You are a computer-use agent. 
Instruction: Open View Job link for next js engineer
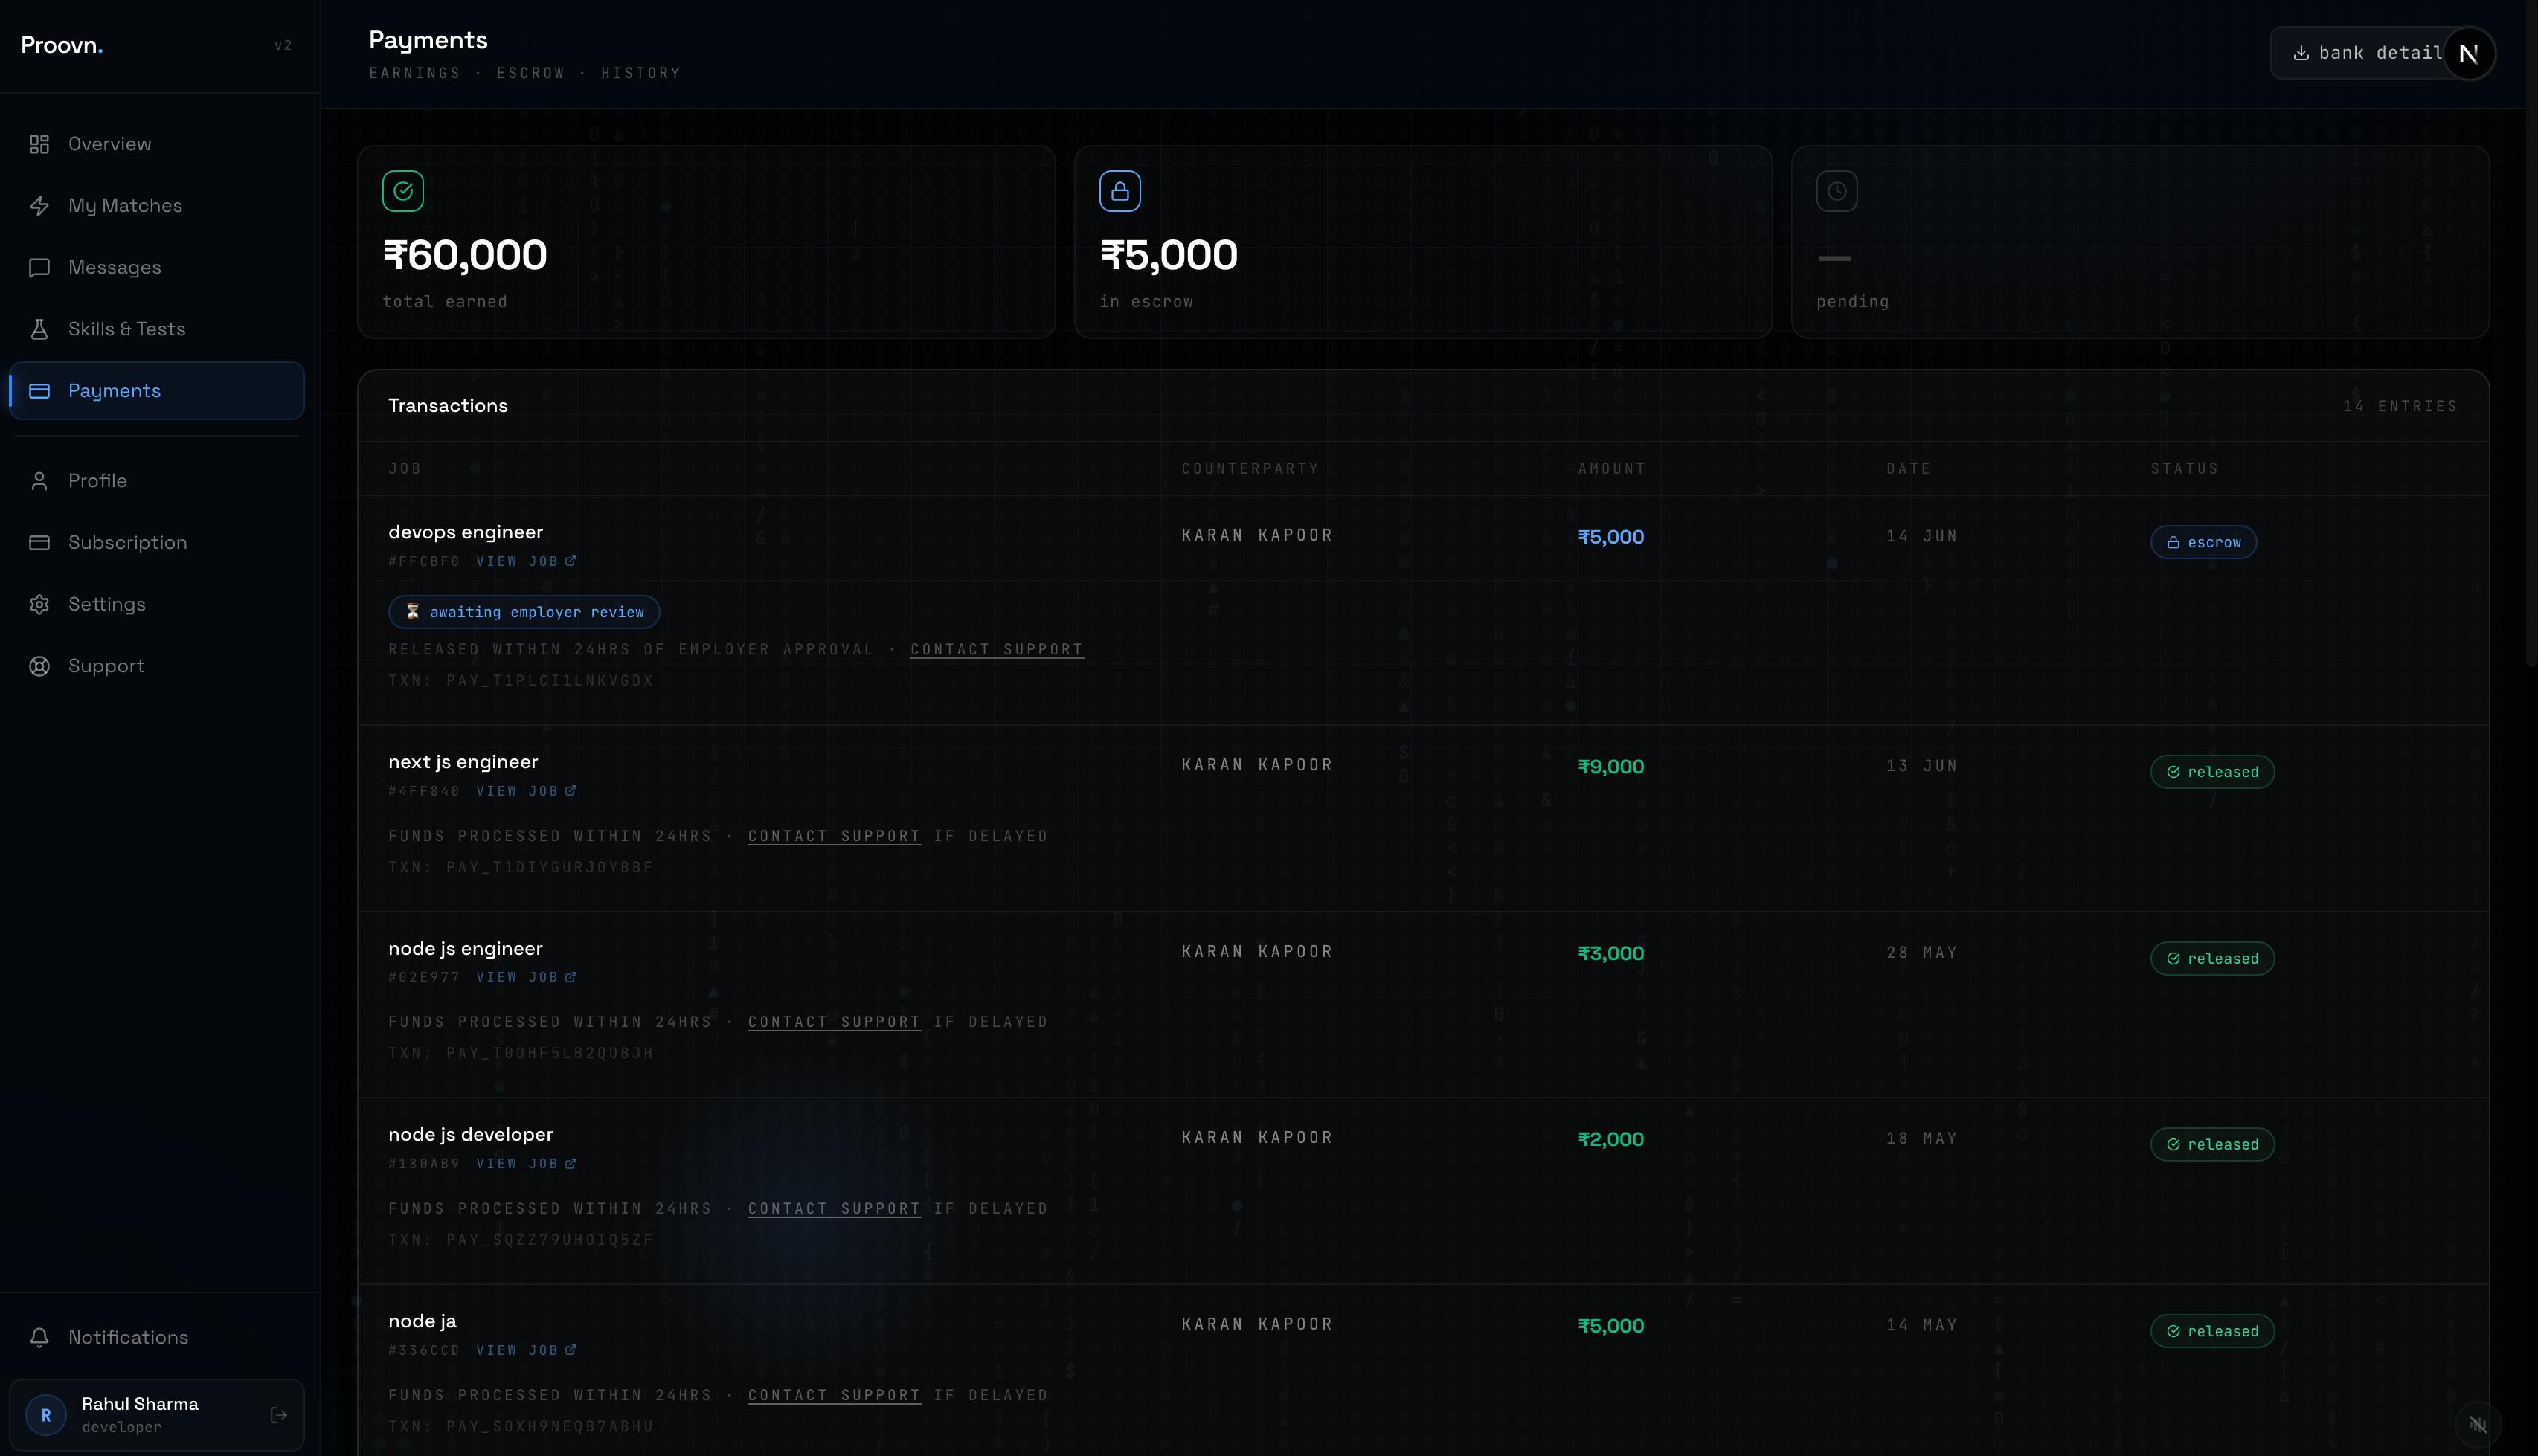tap(526, 791)
